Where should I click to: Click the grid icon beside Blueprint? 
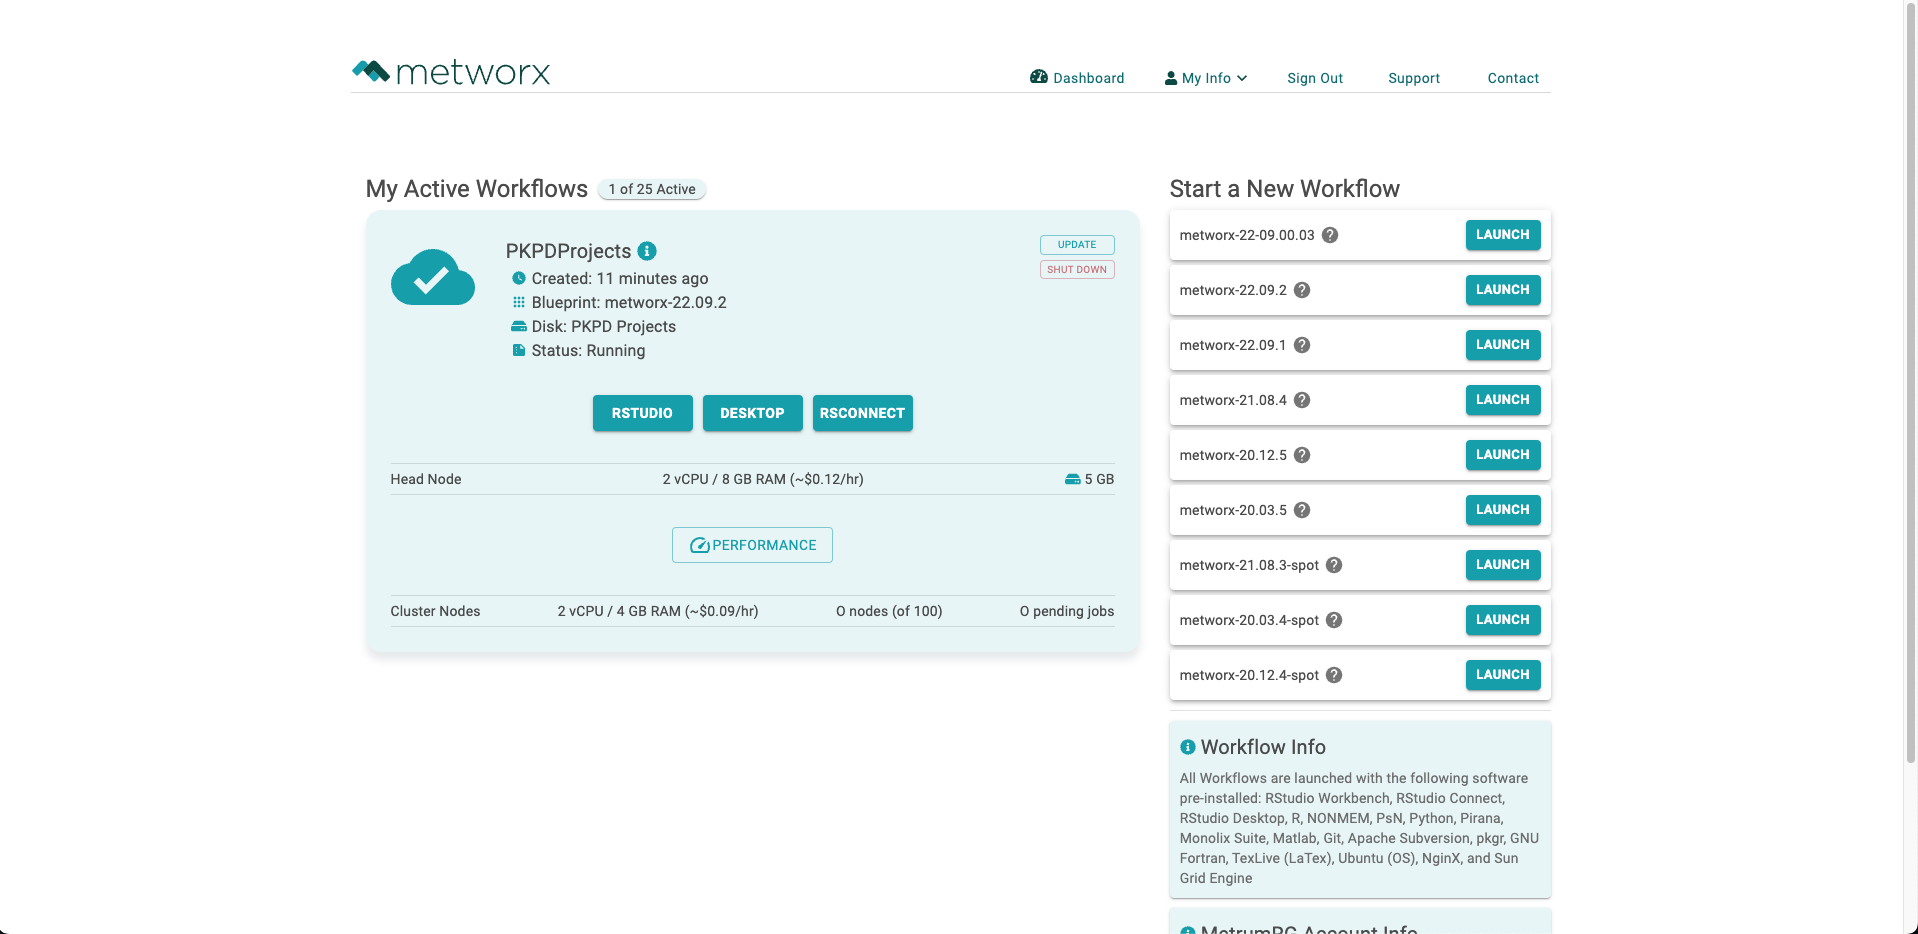tap(519, 302)
